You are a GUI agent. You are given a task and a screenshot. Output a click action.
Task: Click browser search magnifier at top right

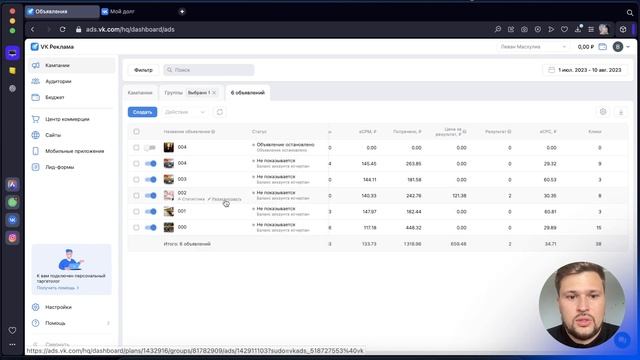tap(630, 13)
